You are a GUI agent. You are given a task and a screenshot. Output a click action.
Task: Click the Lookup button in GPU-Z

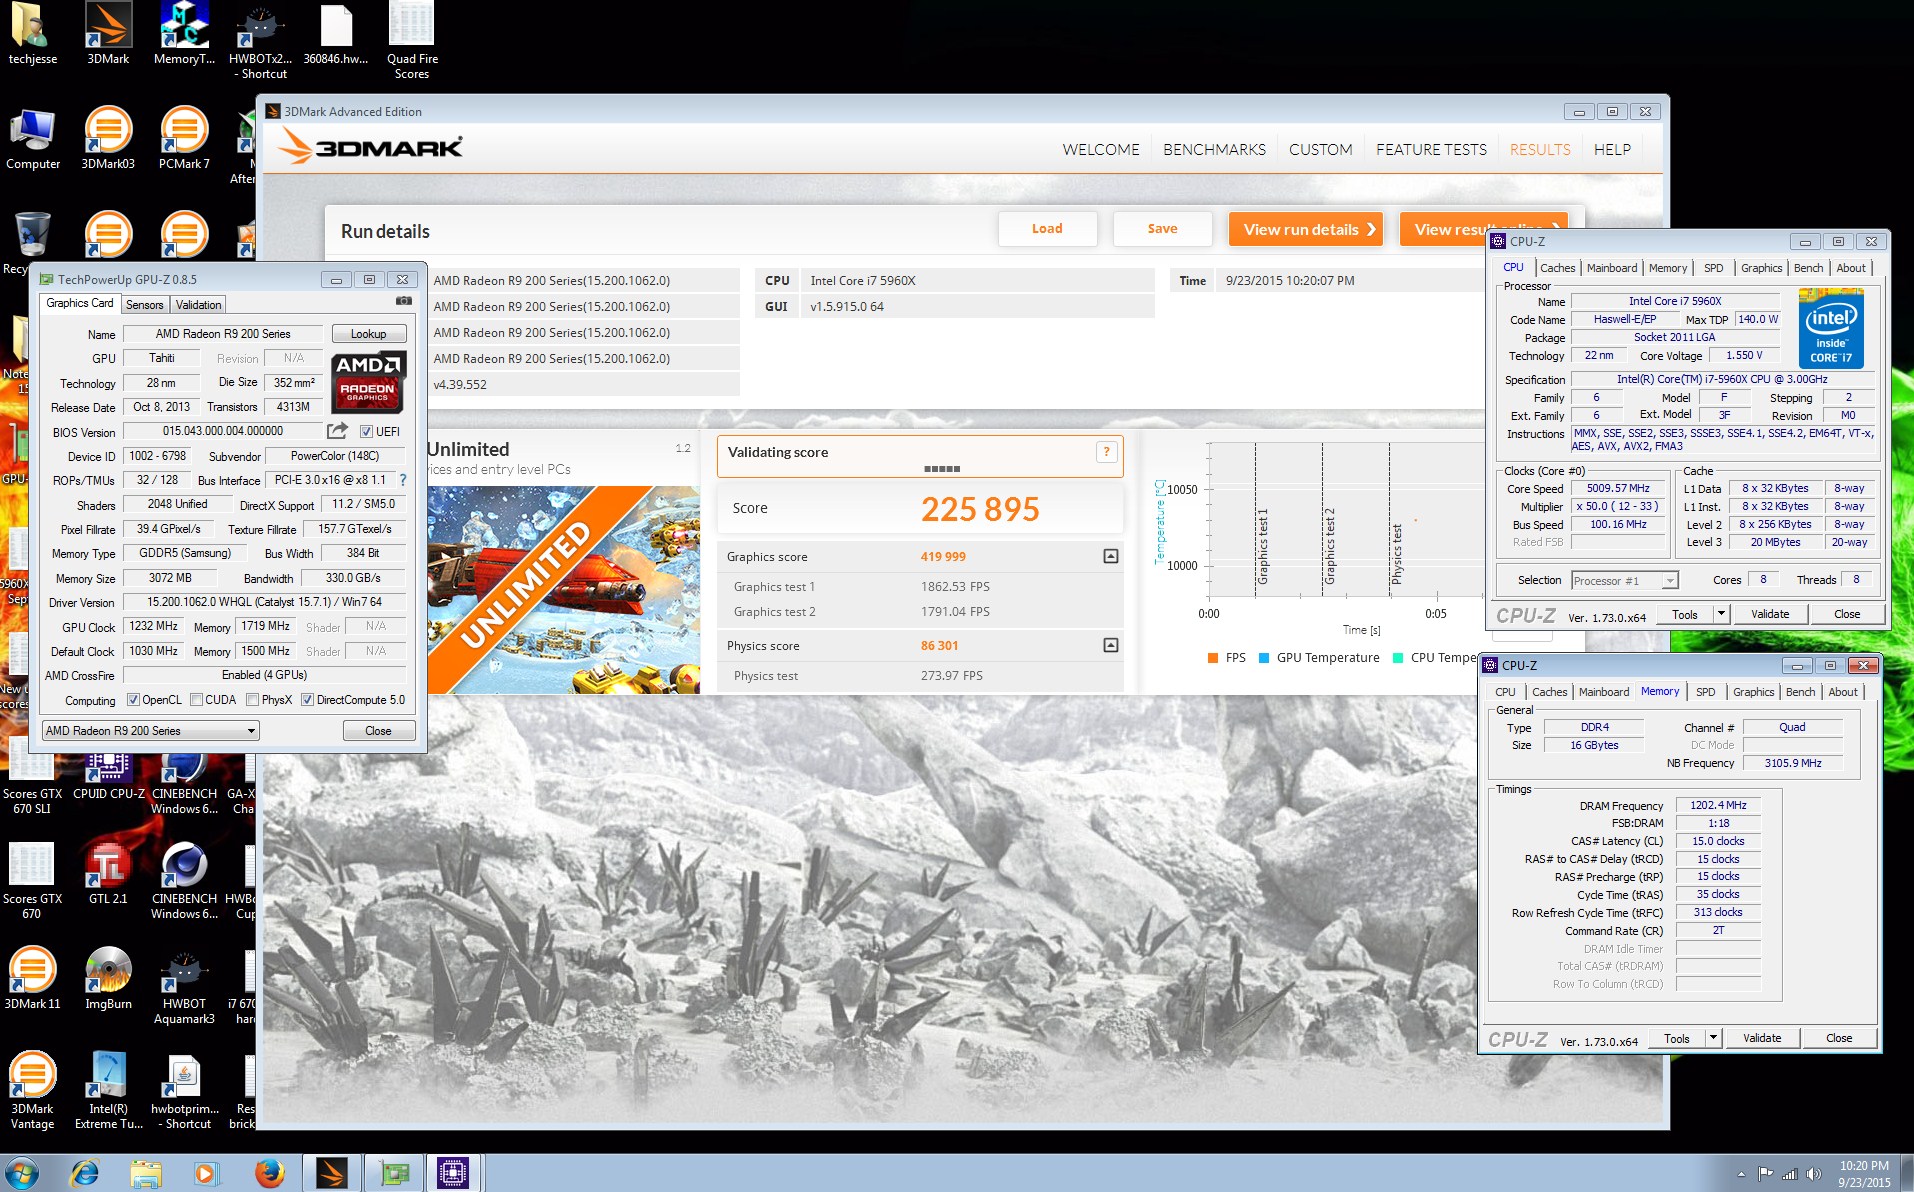(x=368, y=334)
